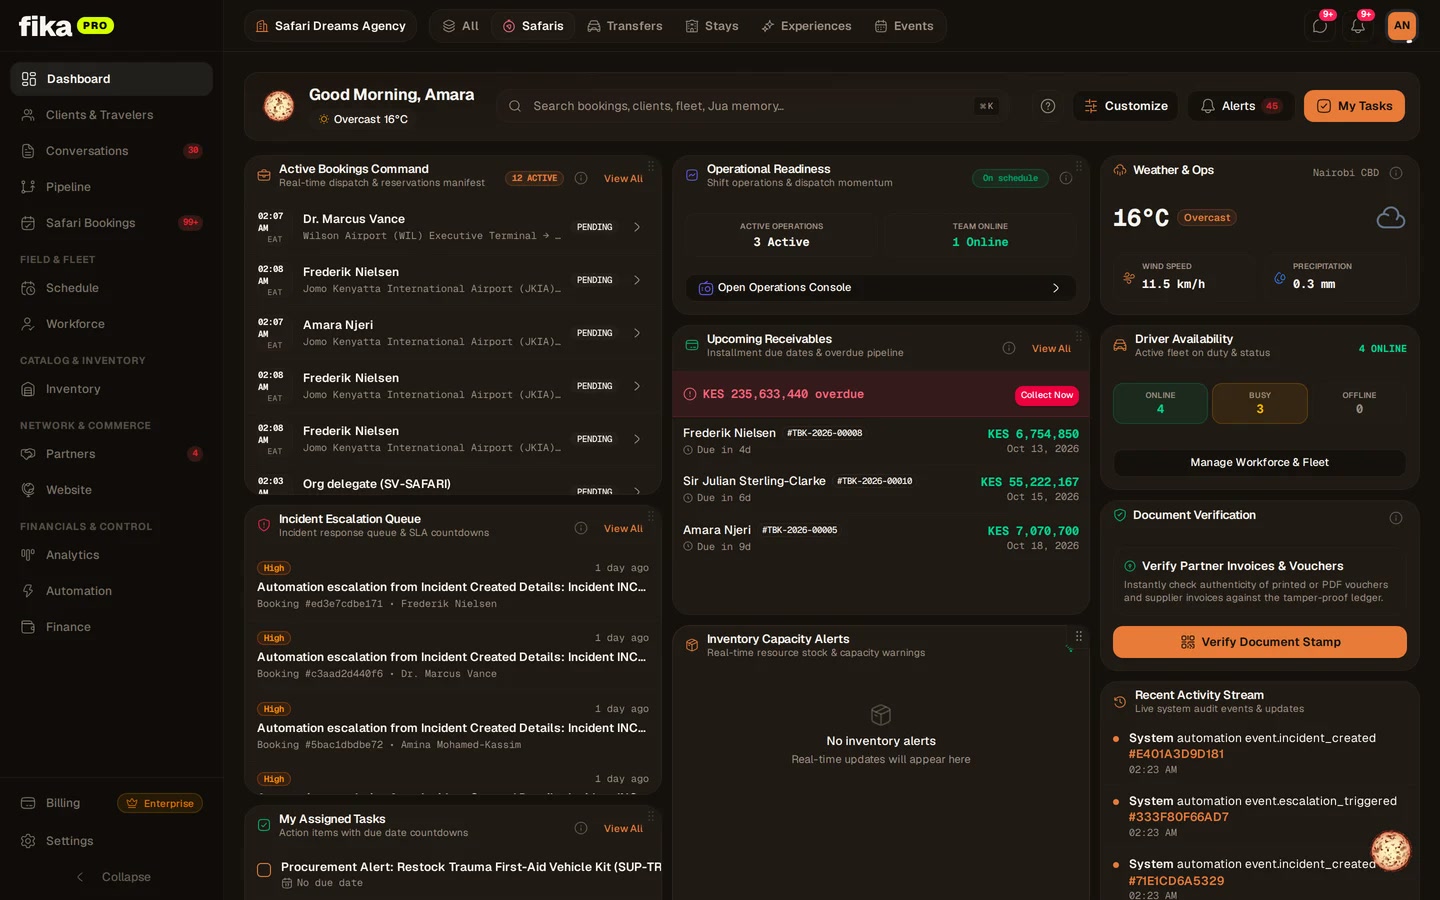Image resolution: width=1440 pixels, height=900 pixels.
Task: Click the help question mark icon
Action: pyautogui.click(x=1048, y=106)
